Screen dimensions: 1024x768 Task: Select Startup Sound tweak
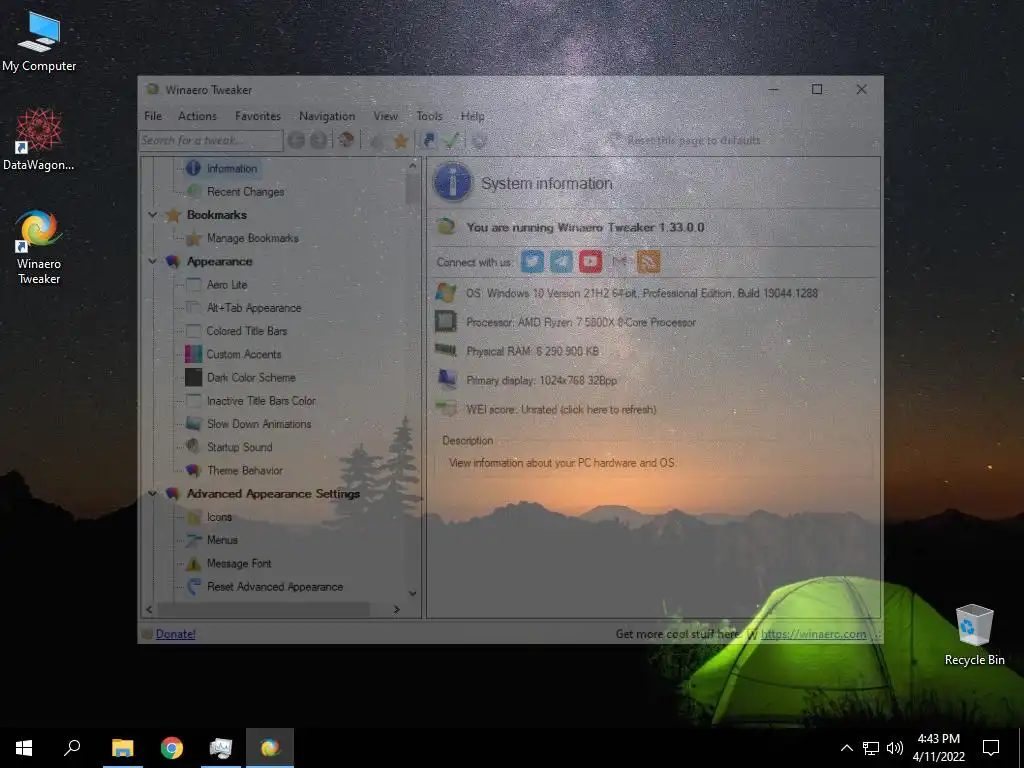tap(239, 447)
